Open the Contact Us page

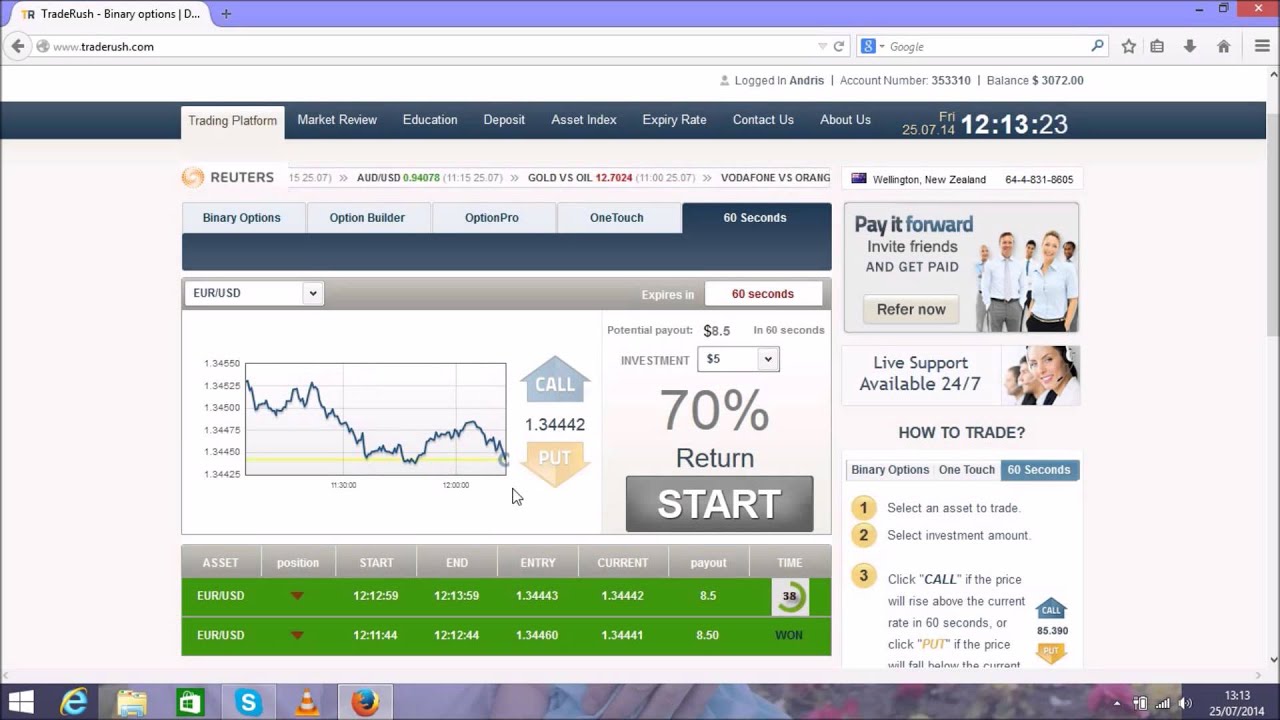(x=763, y=120)
